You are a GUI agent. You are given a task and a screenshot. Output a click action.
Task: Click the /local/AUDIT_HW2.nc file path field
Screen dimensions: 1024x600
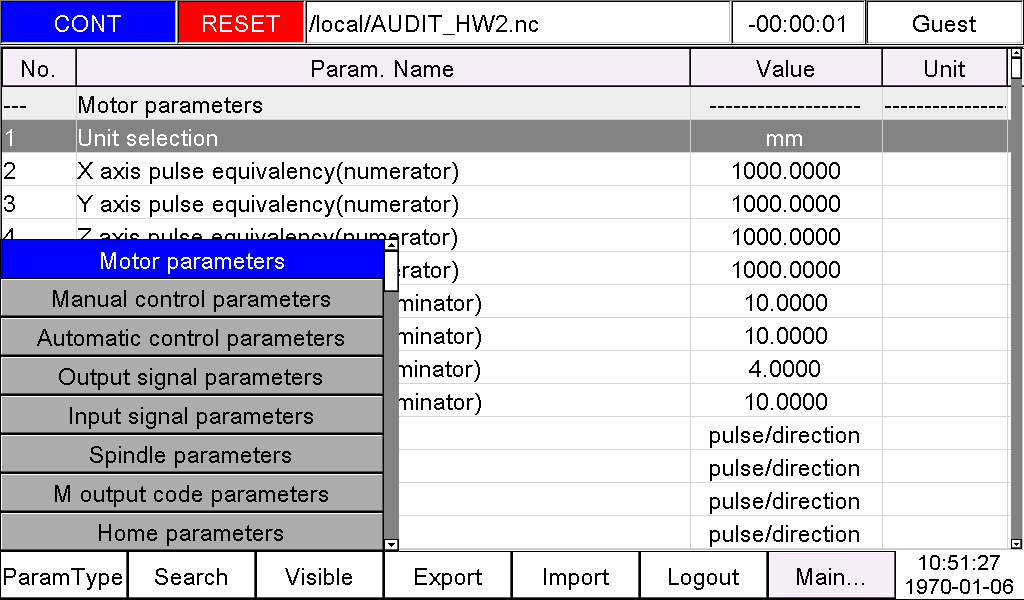coord(517,24)
